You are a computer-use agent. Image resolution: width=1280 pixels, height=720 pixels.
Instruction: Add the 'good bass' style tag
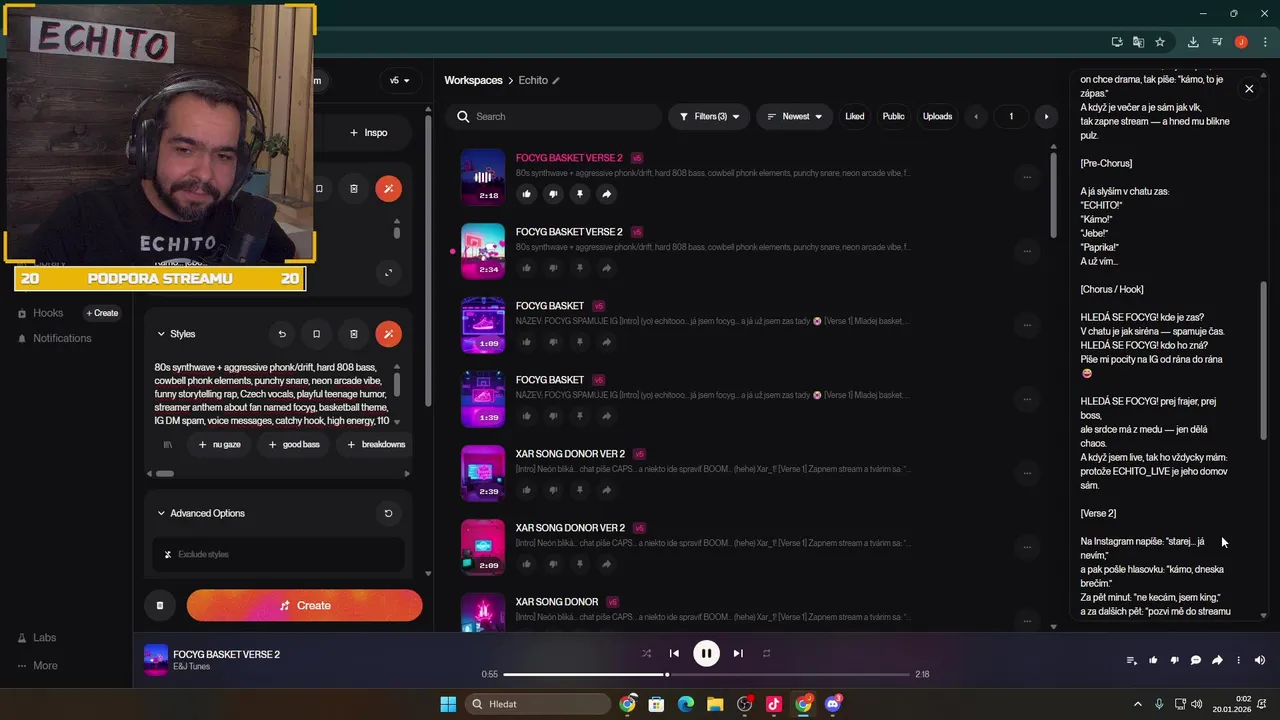tap(294, 444)
